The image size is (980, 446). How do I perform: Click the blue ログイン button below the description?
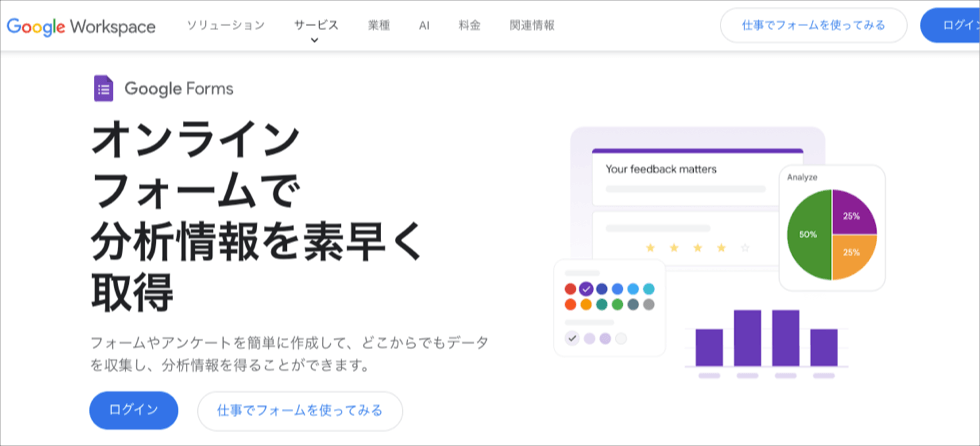click(134, 410)
